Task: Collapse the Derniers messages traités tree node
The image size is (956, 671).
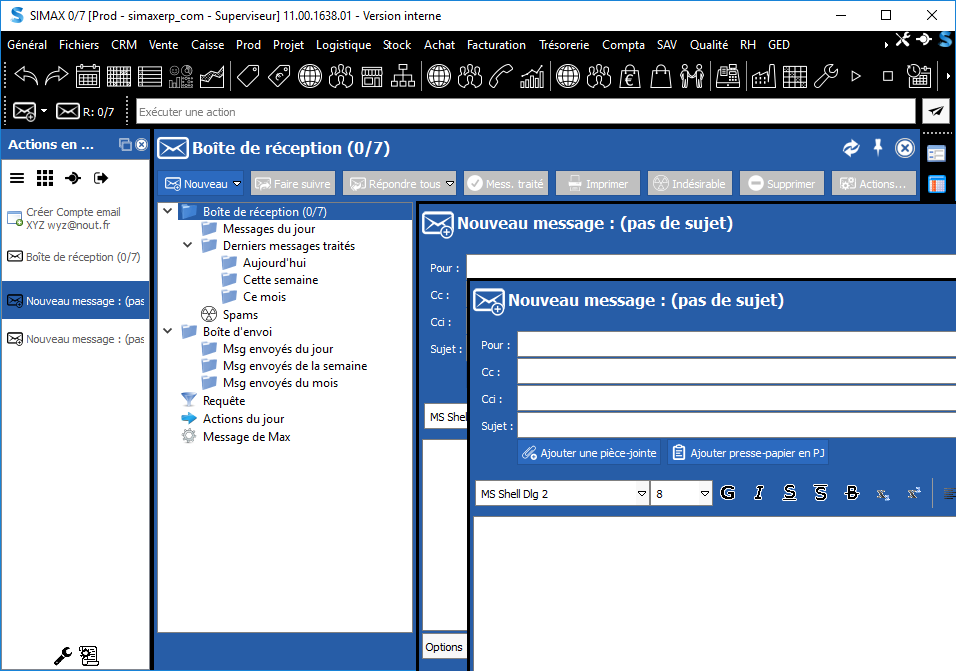Action: 187,246
